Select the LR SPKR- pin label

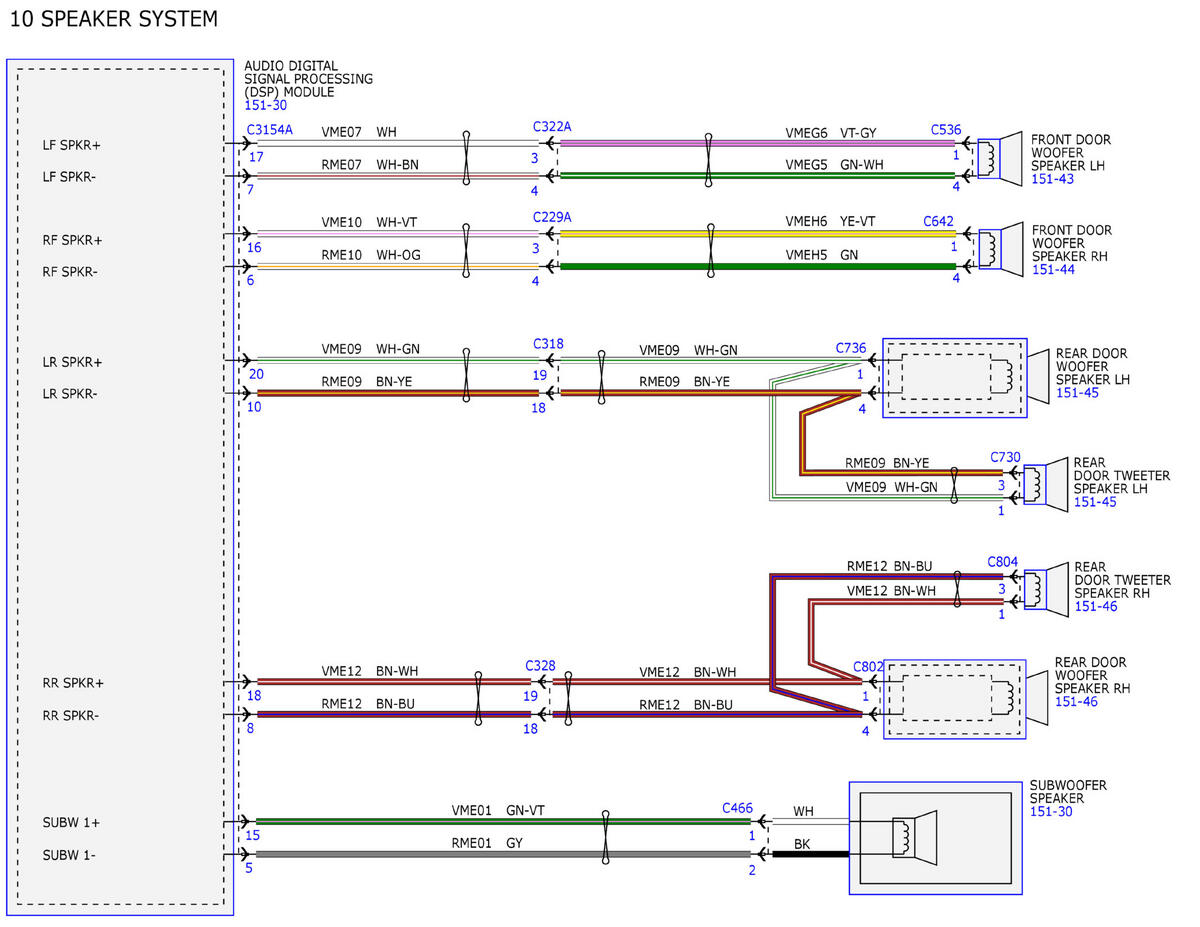71,394
